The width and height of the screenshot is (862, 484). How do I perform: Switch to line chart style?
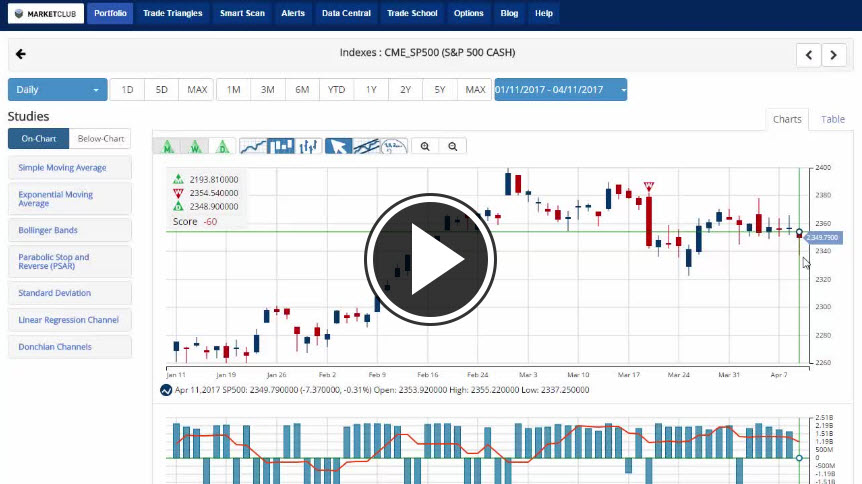pyautogui.click(x=254, y=146)
